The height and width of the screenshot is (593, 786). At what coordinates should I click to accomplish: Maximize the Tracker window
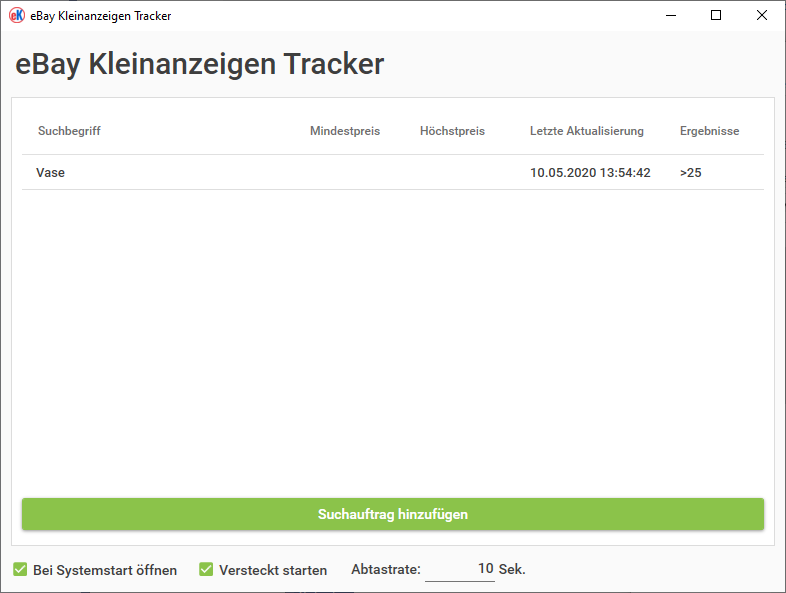[x=716, y=16]
